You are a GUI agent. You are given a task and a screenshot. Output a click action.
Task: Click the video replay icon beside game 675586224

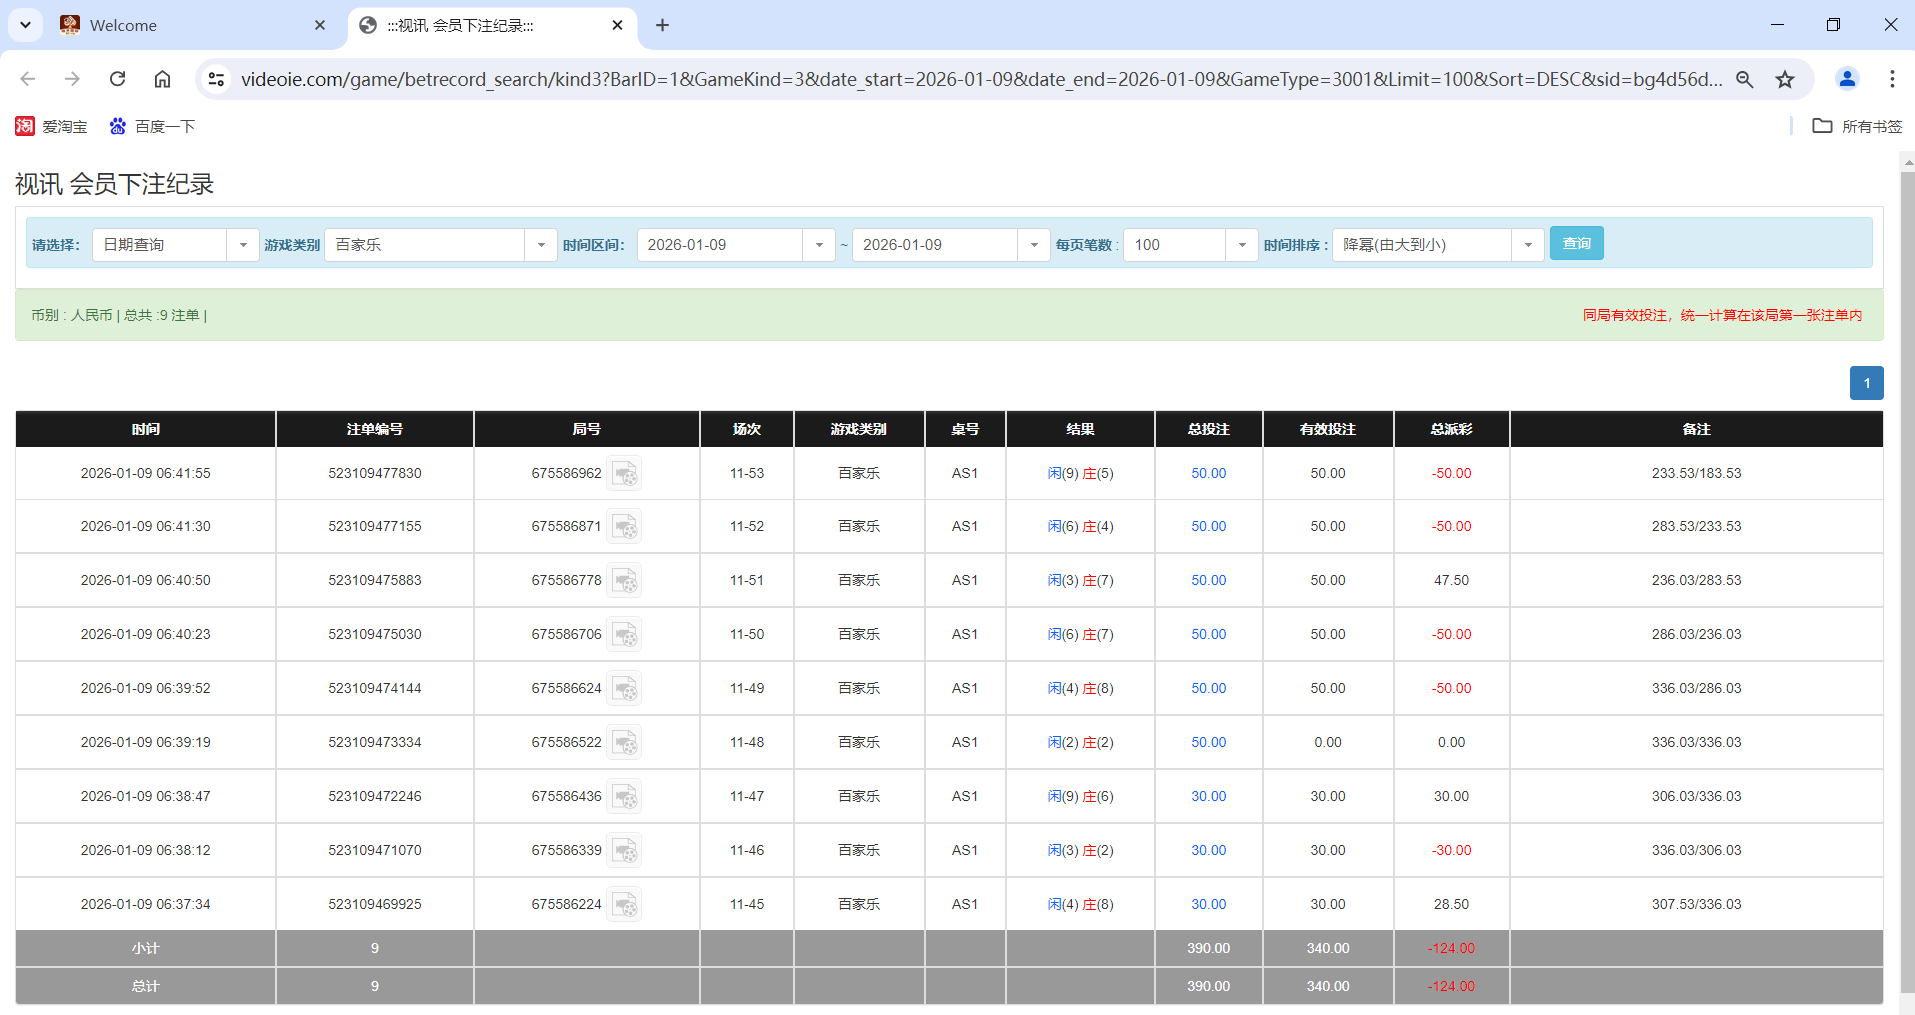[625, 903]
